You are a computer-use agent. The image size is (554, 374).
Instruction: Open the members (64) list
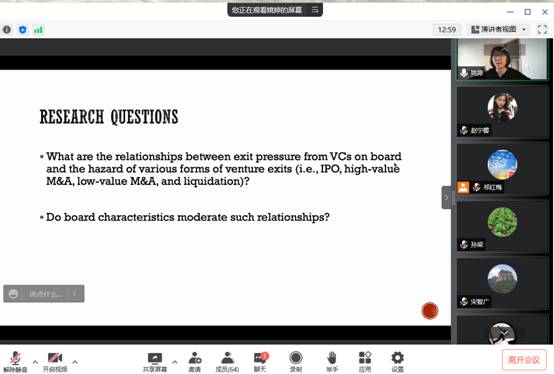tap(227, 362)
